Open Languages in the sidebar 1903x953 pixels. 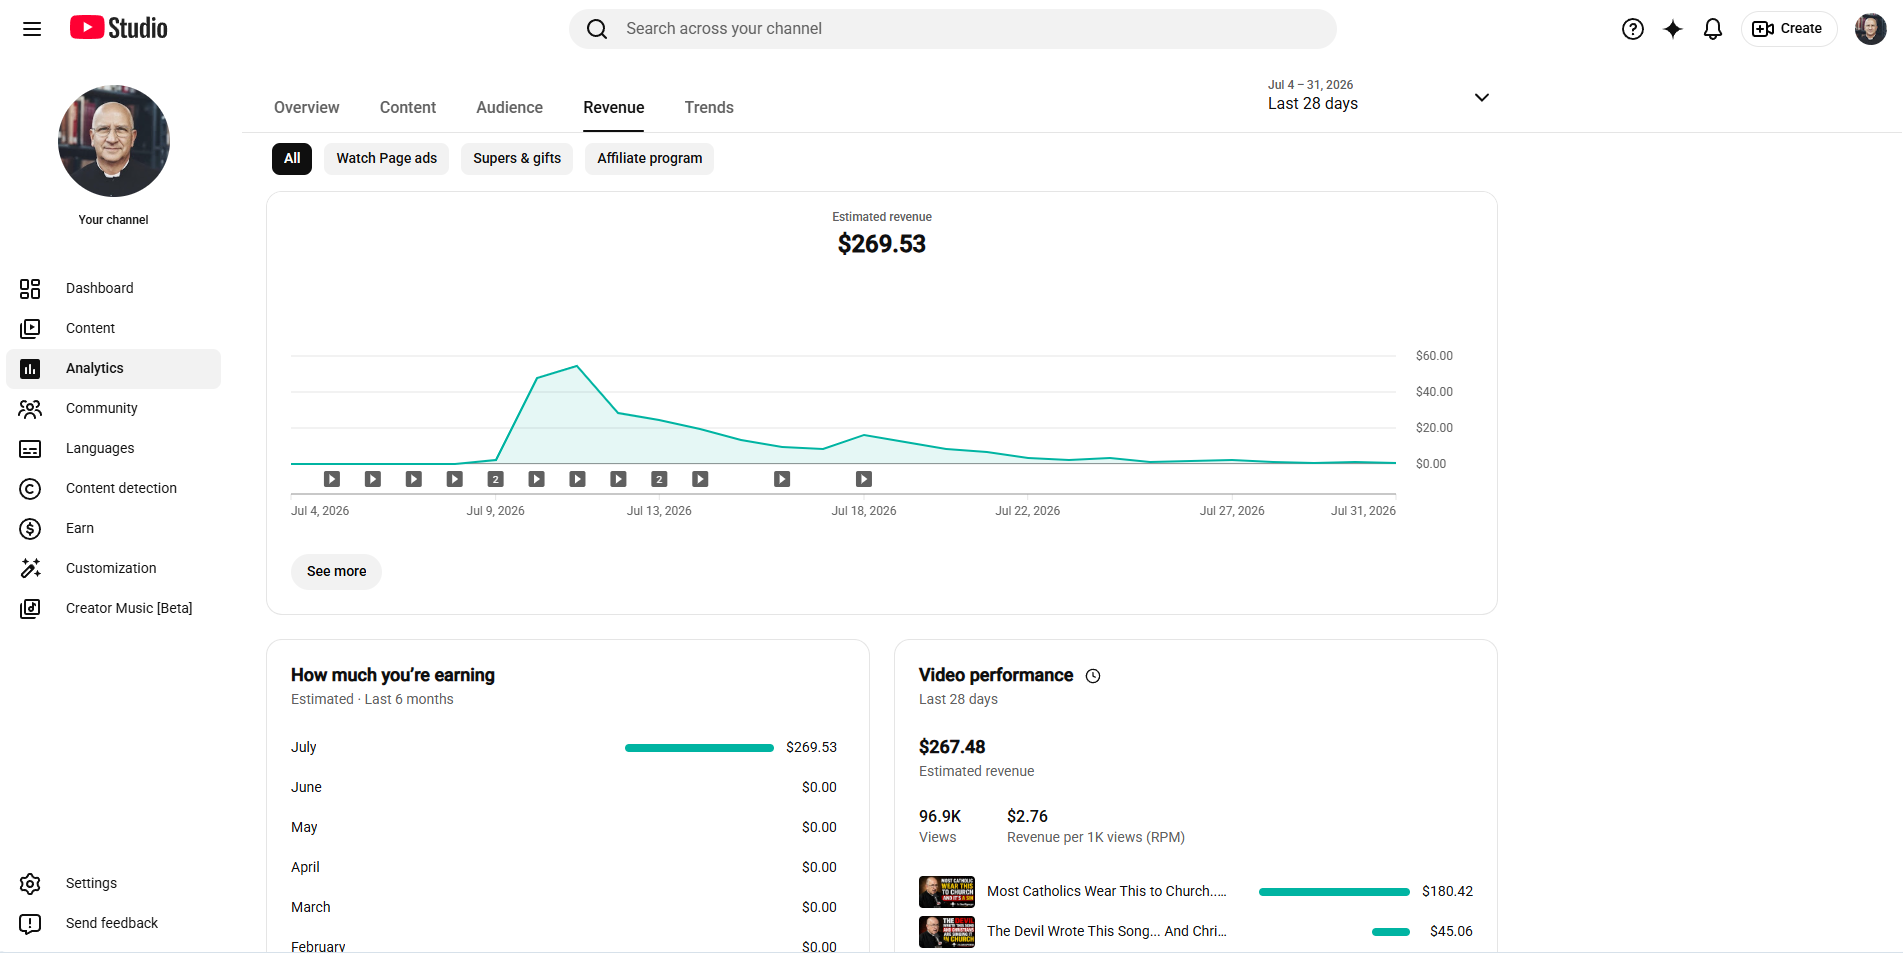[114, 448]
